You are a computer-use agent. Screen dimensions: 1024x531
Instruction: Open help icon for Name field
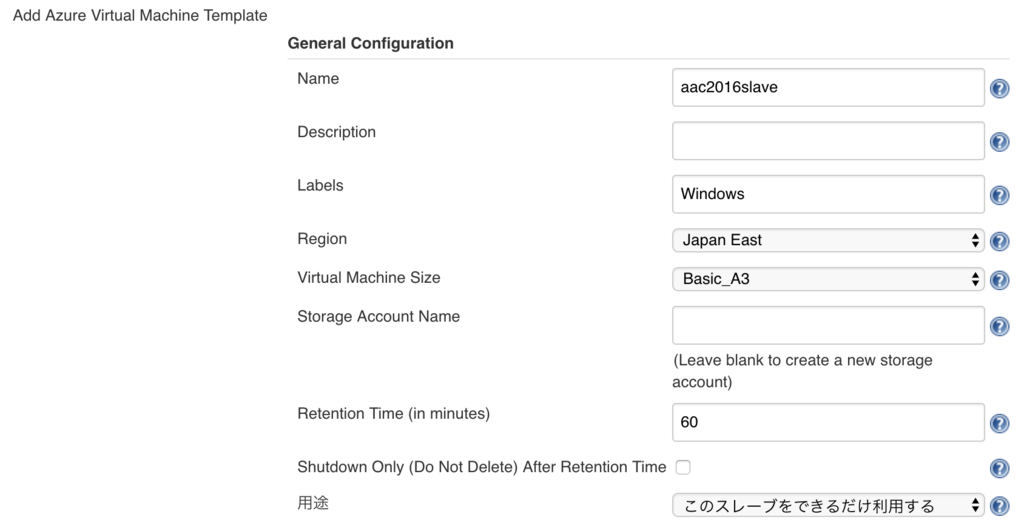(999, 88)
